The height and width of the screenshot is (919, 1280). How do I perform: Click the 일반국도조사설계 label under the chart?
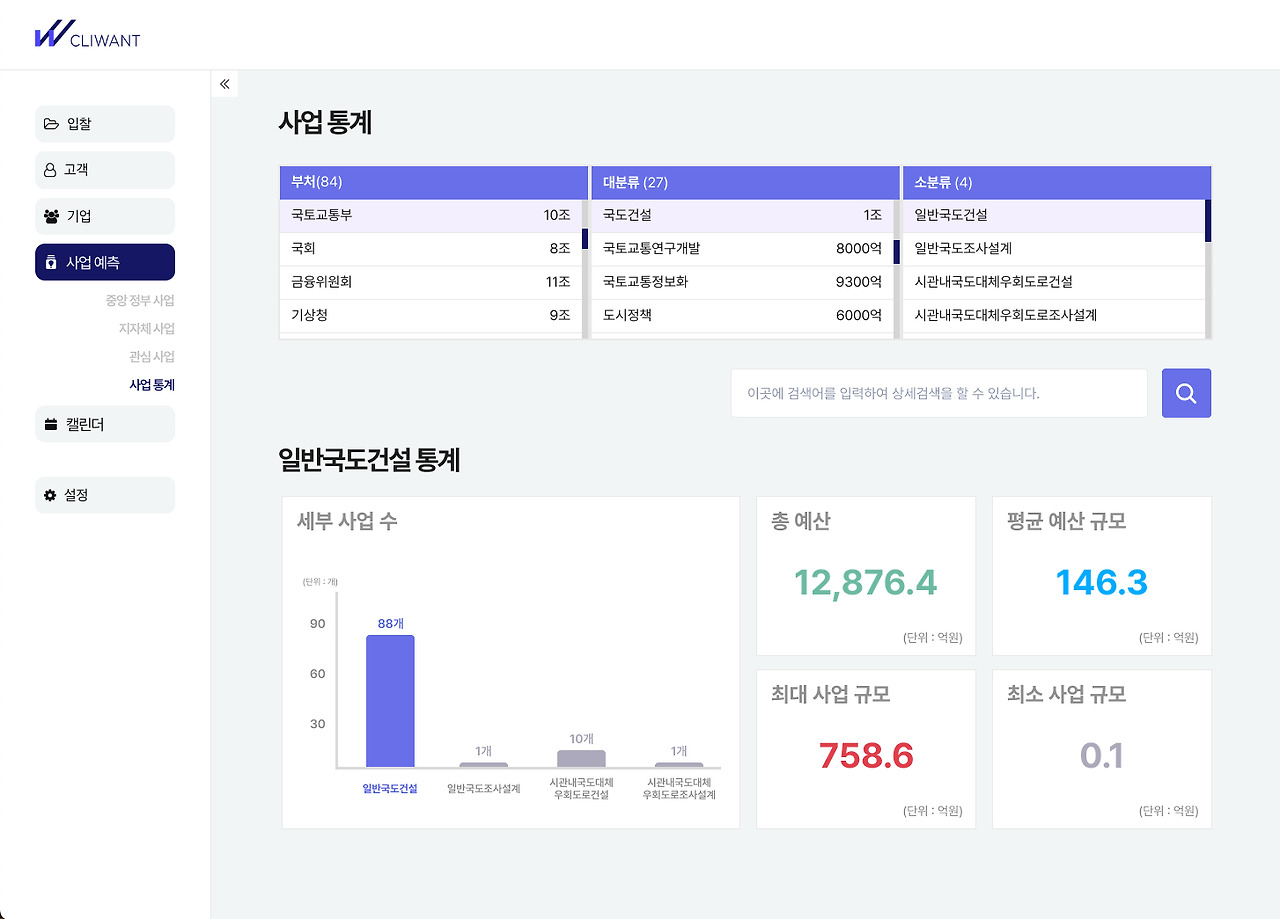tap(484, 789)
